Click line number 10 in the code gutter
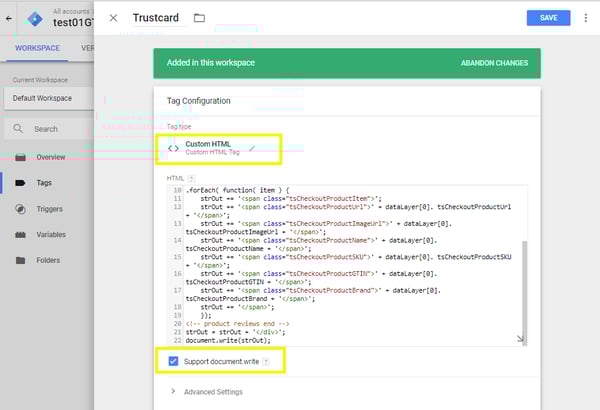The width and height of the screenshot is (600, 410). coord(177,190)
